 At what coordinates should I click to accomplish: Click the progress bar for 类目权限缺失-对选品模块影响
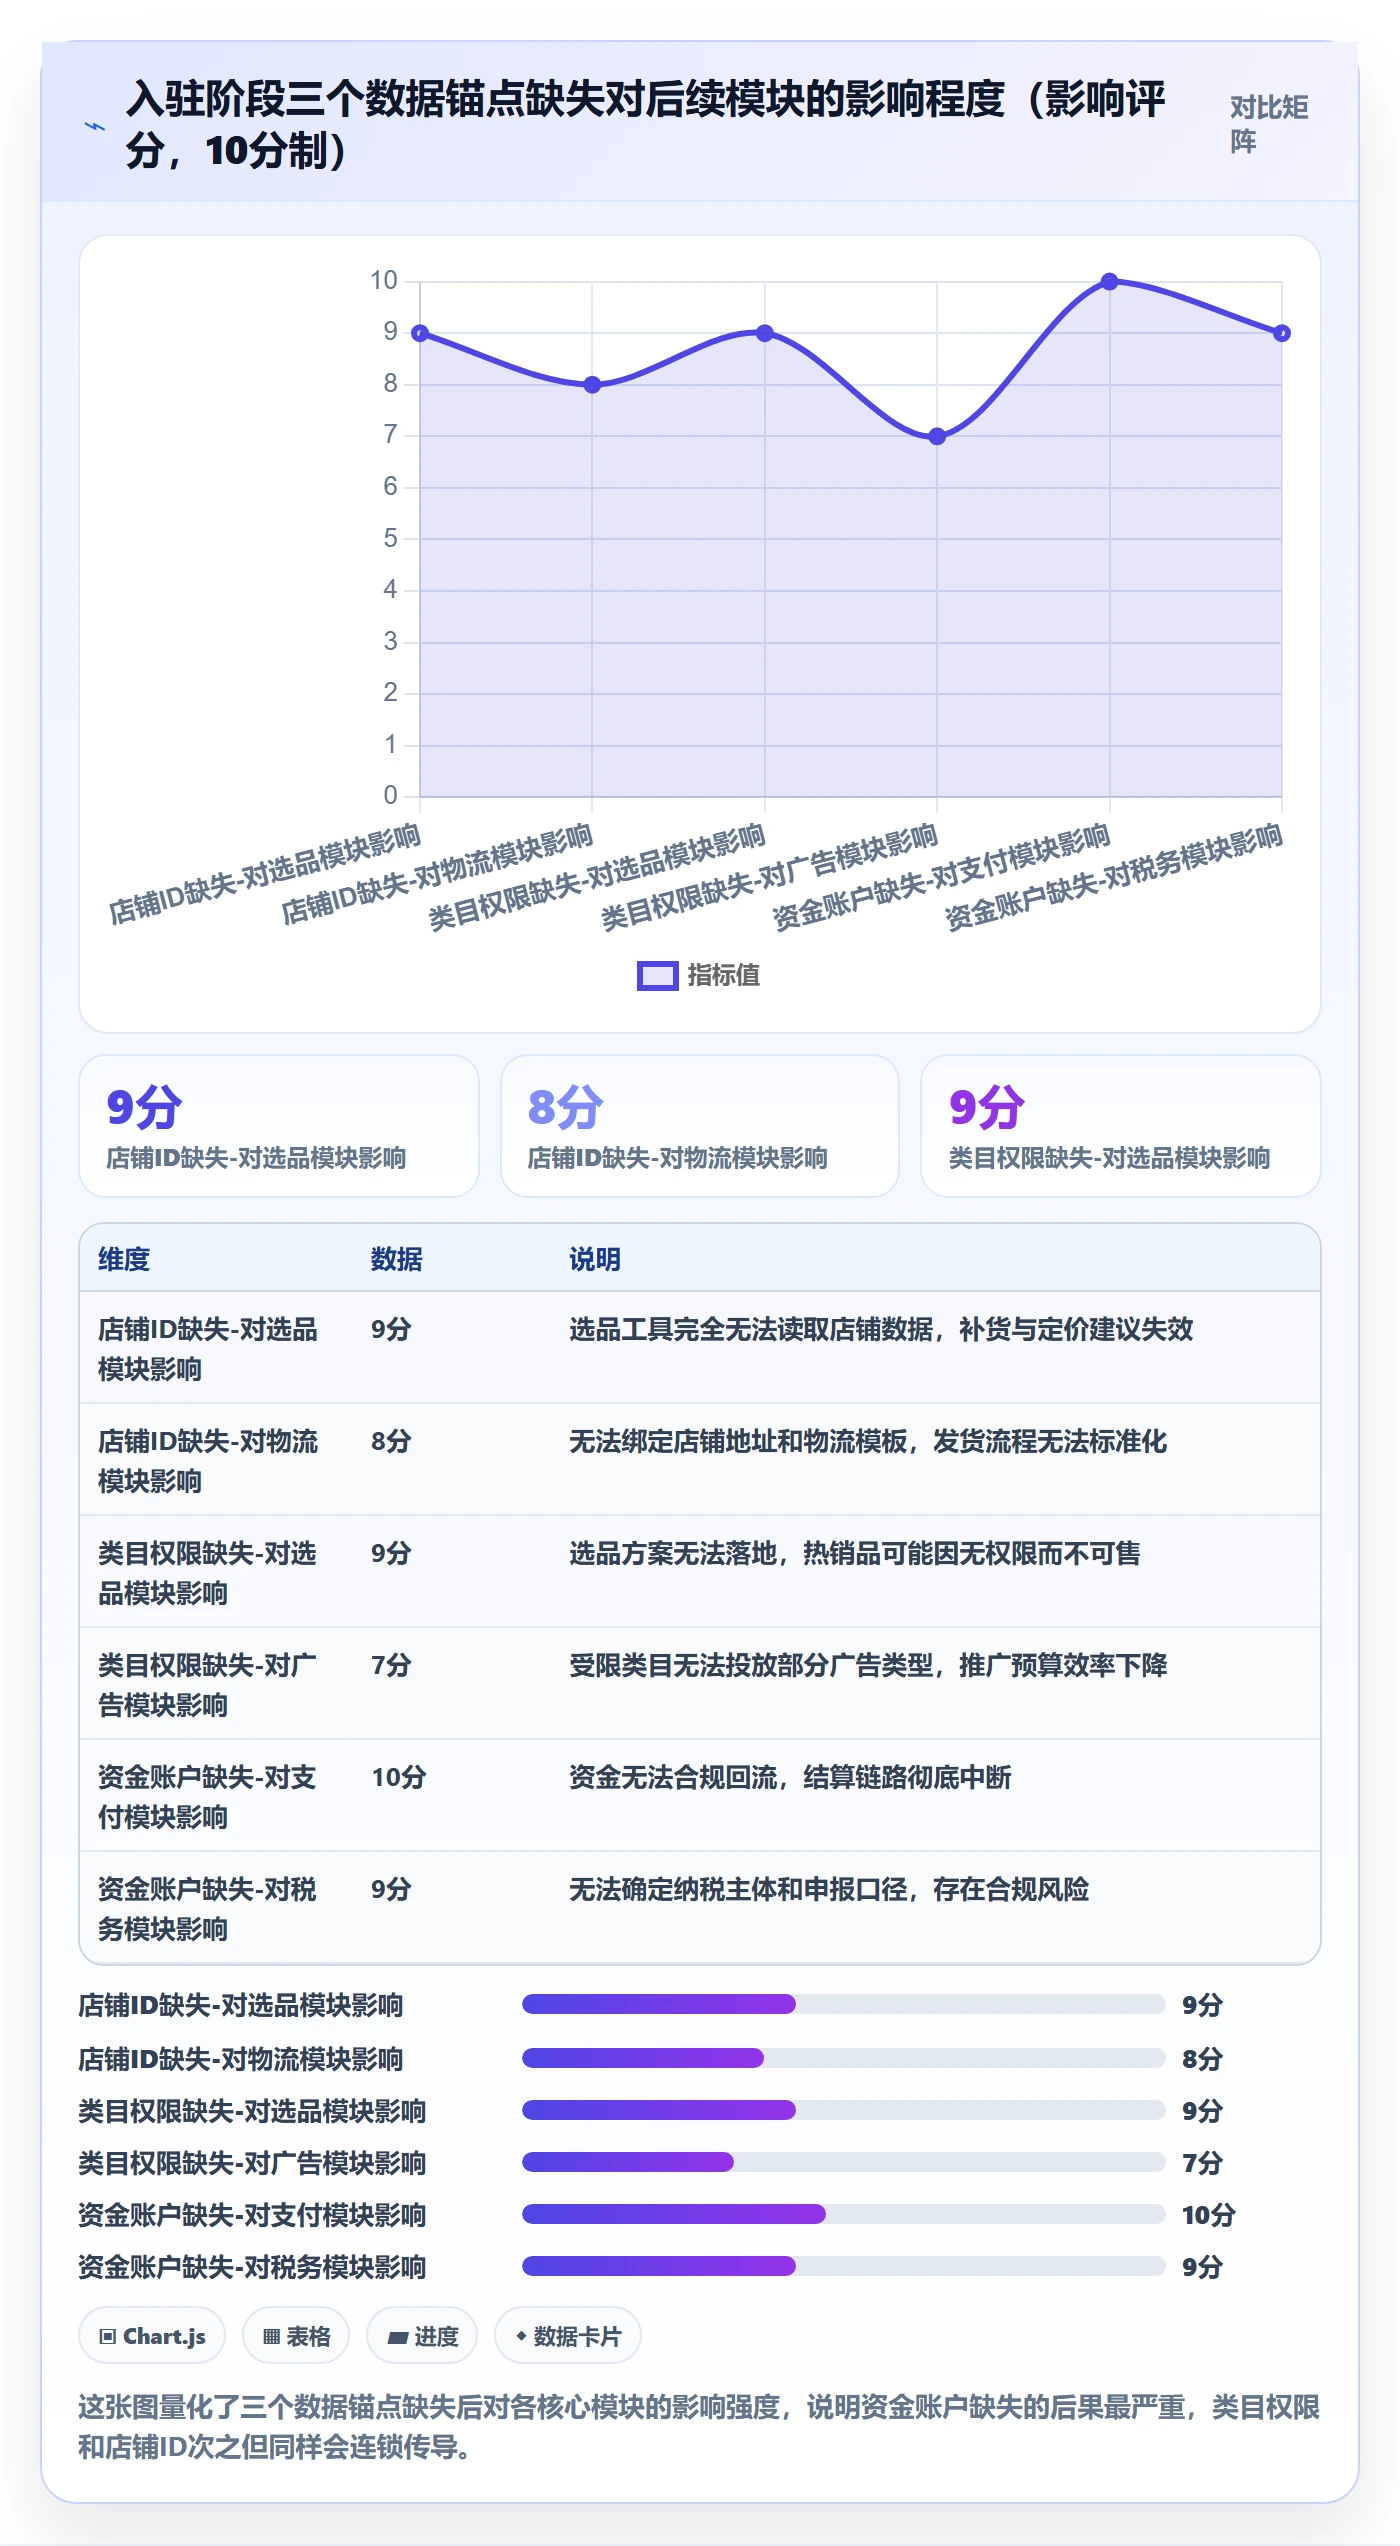(843, 2109)
